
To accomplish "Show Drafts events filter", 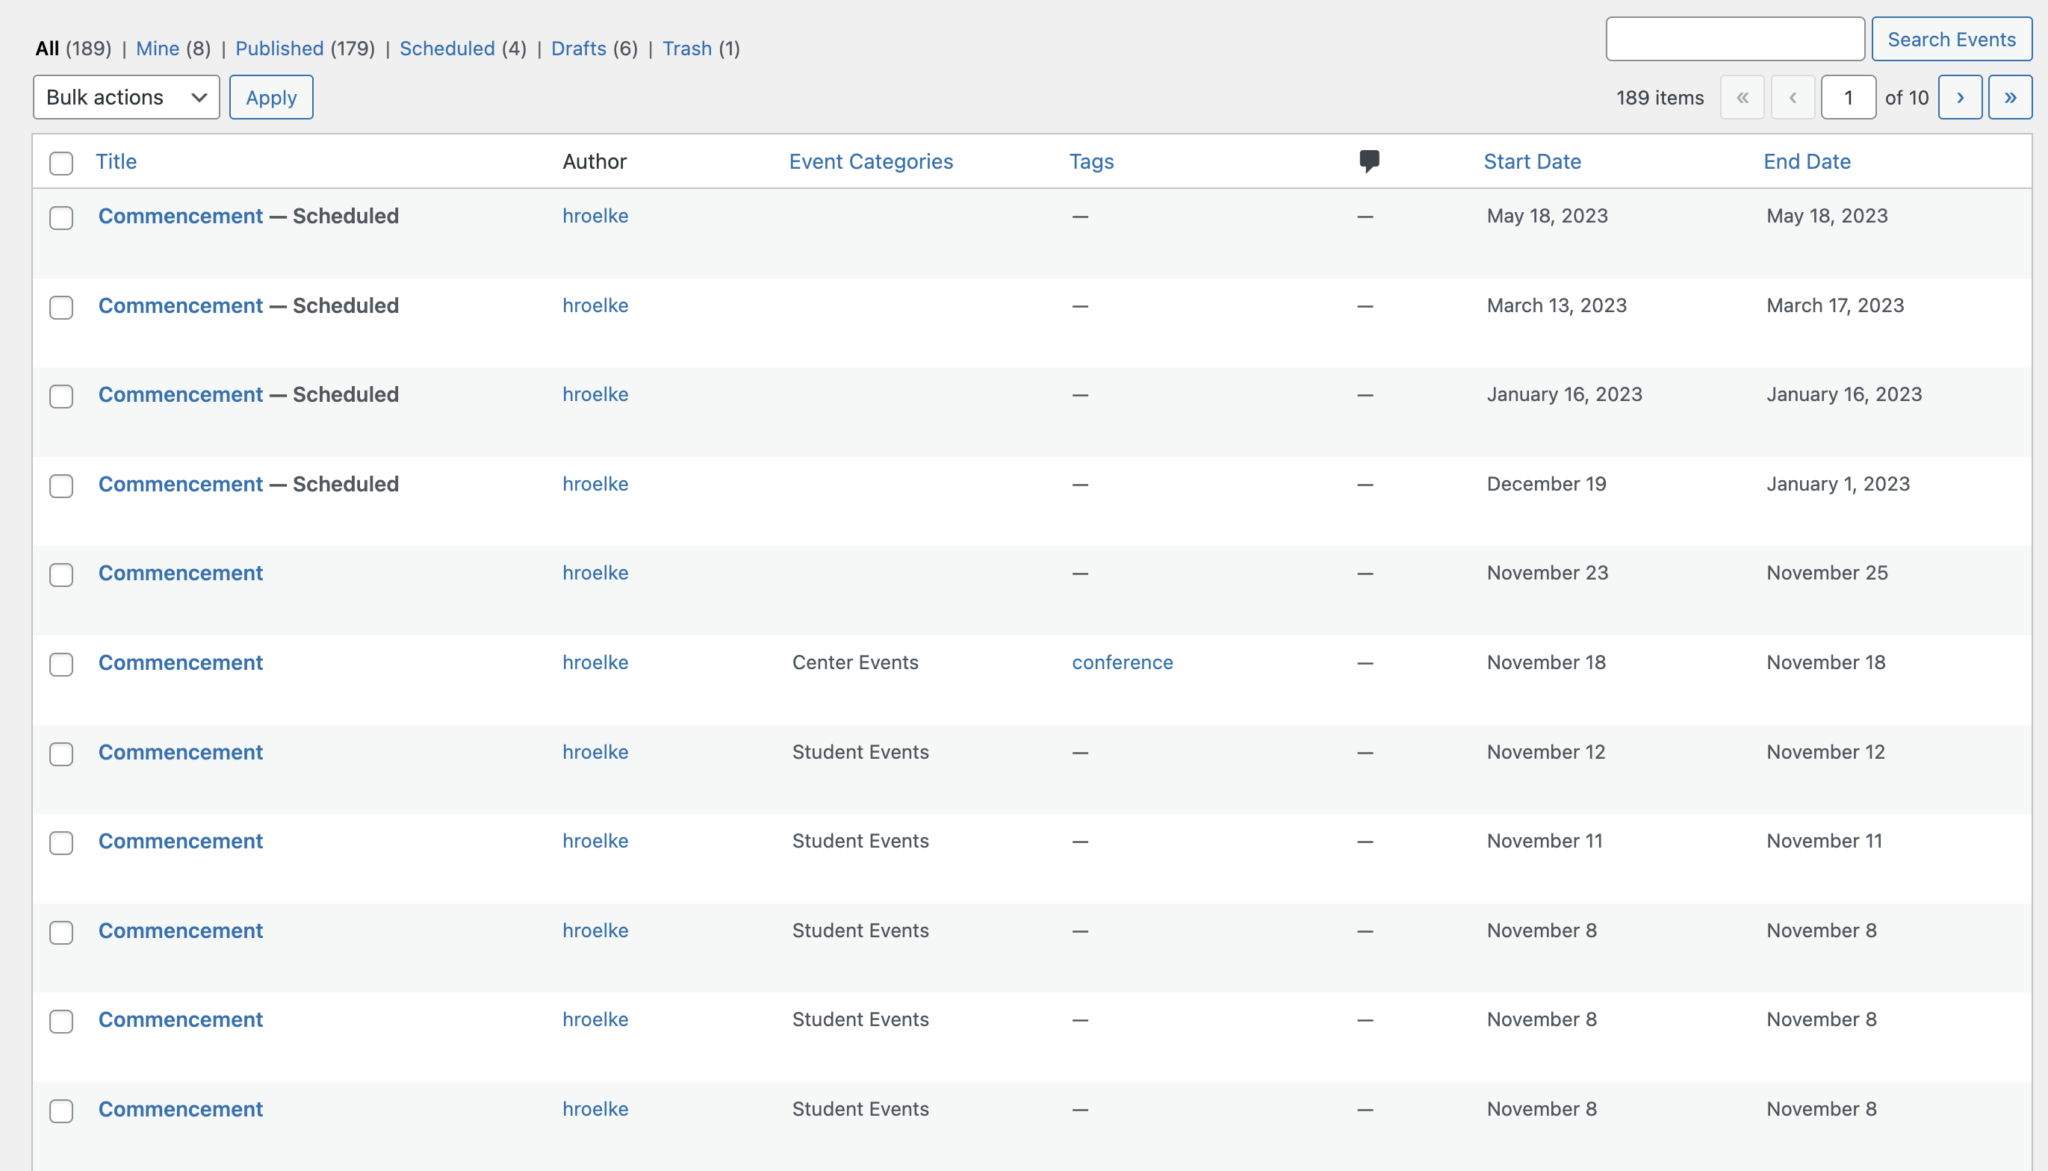I will (x=578, y=49).
